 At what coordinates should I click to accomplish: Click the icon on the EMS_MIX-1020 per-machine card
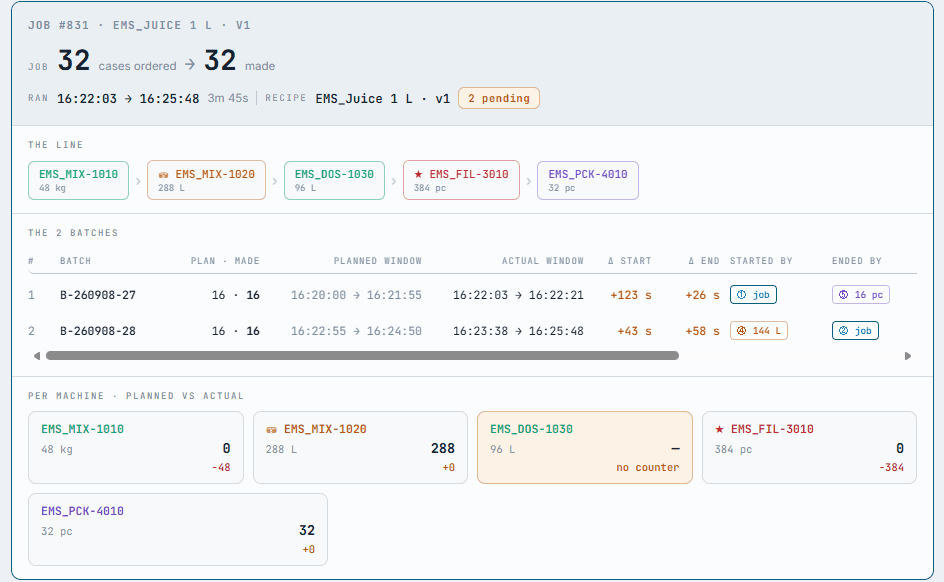click(x=272, y=430)
